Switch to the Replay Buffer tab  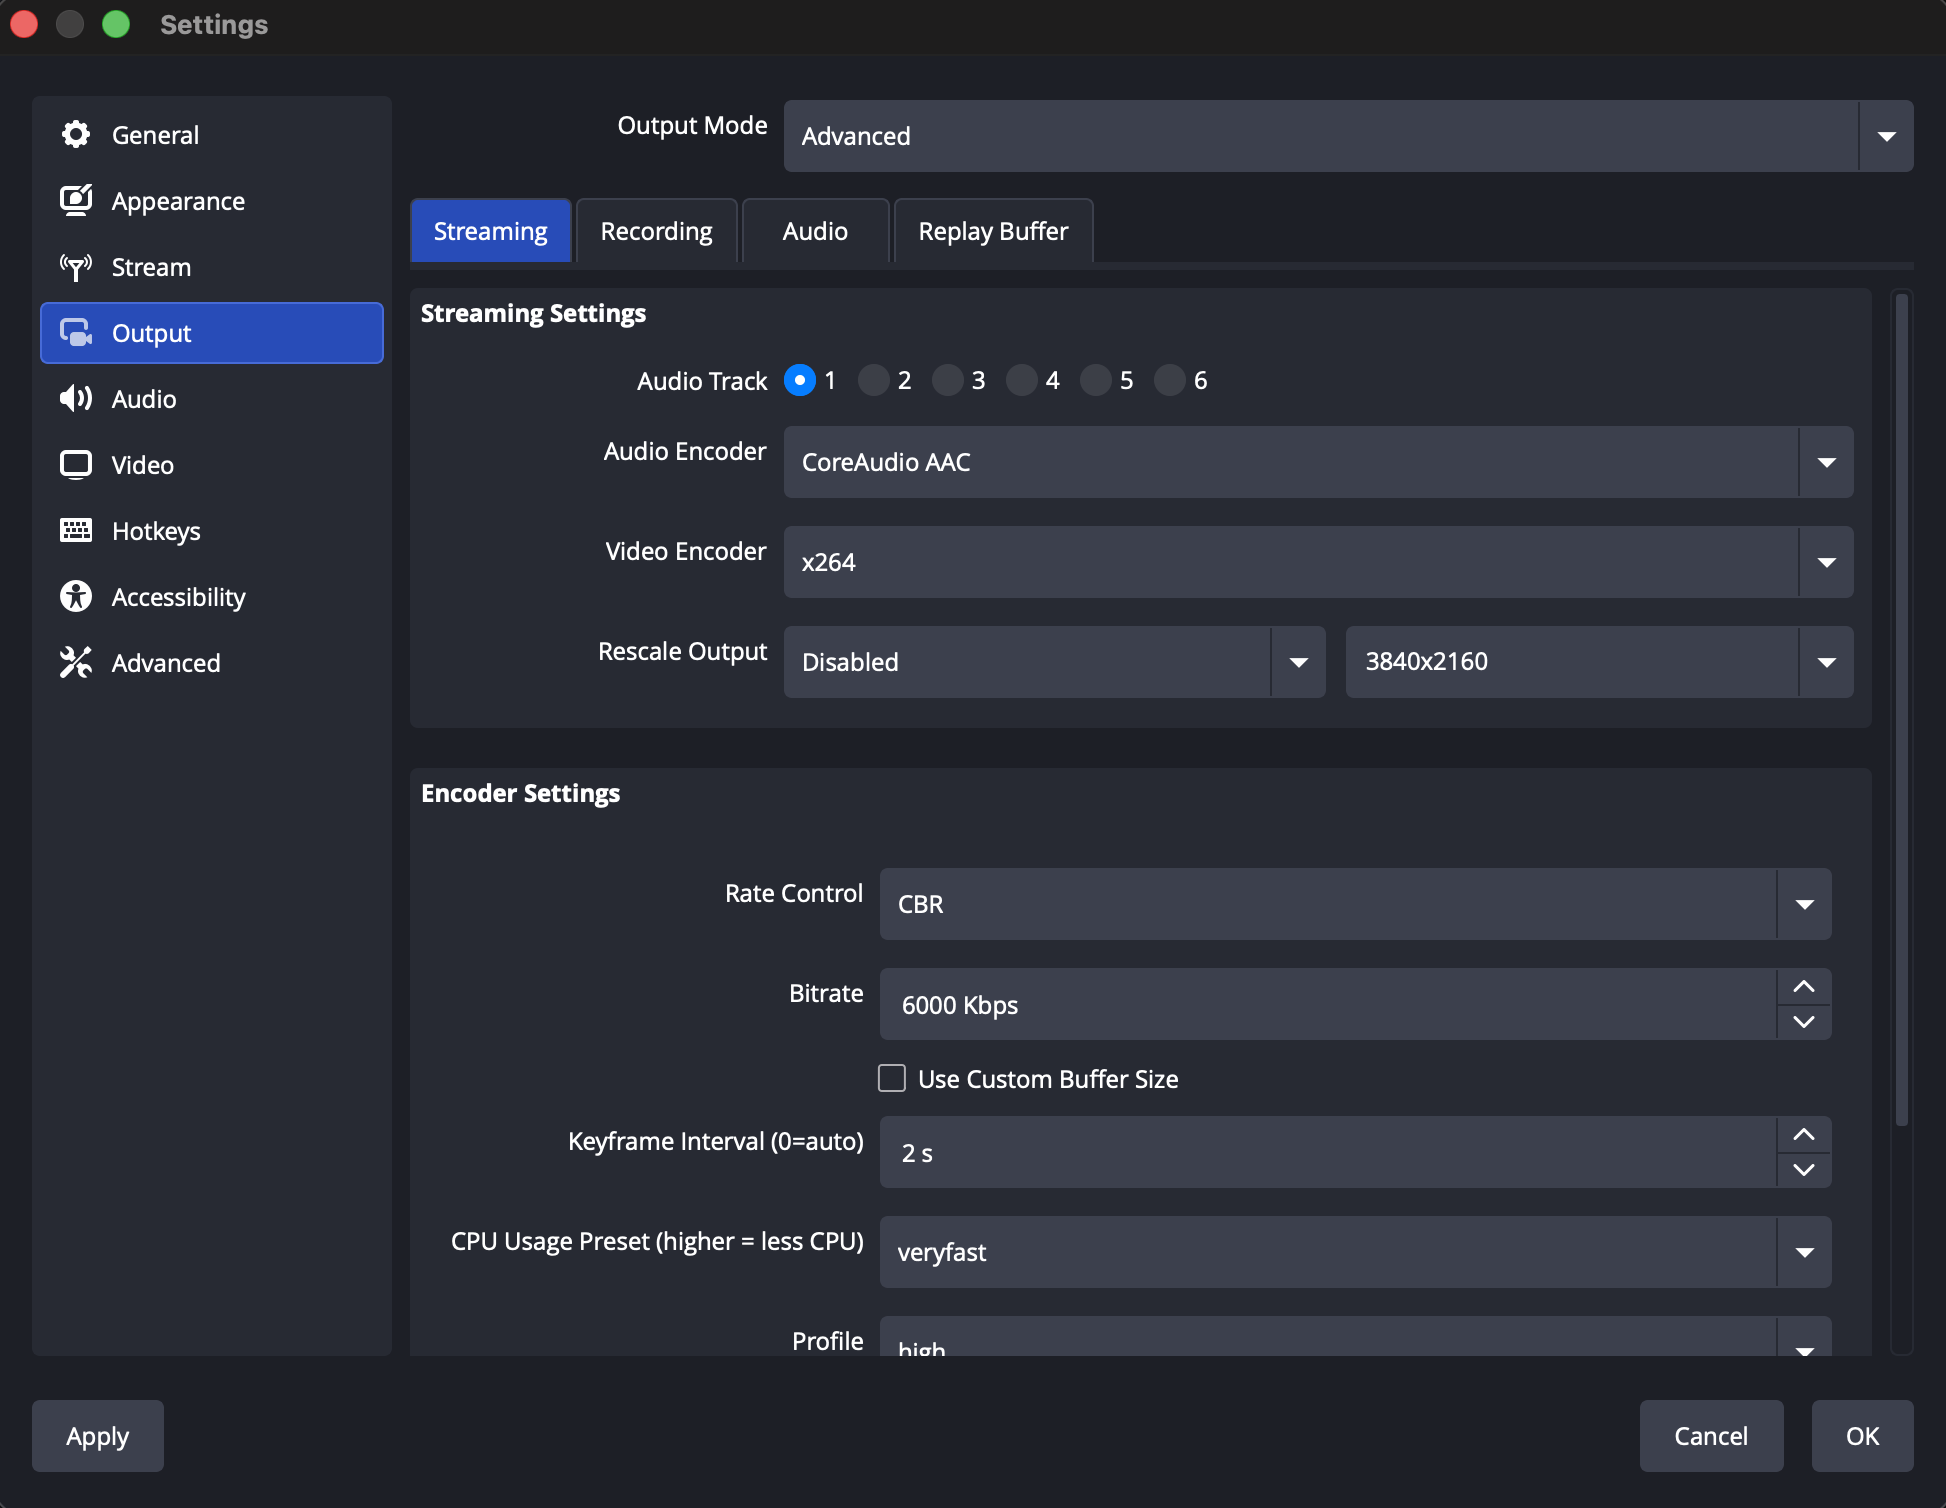[993, 231]
